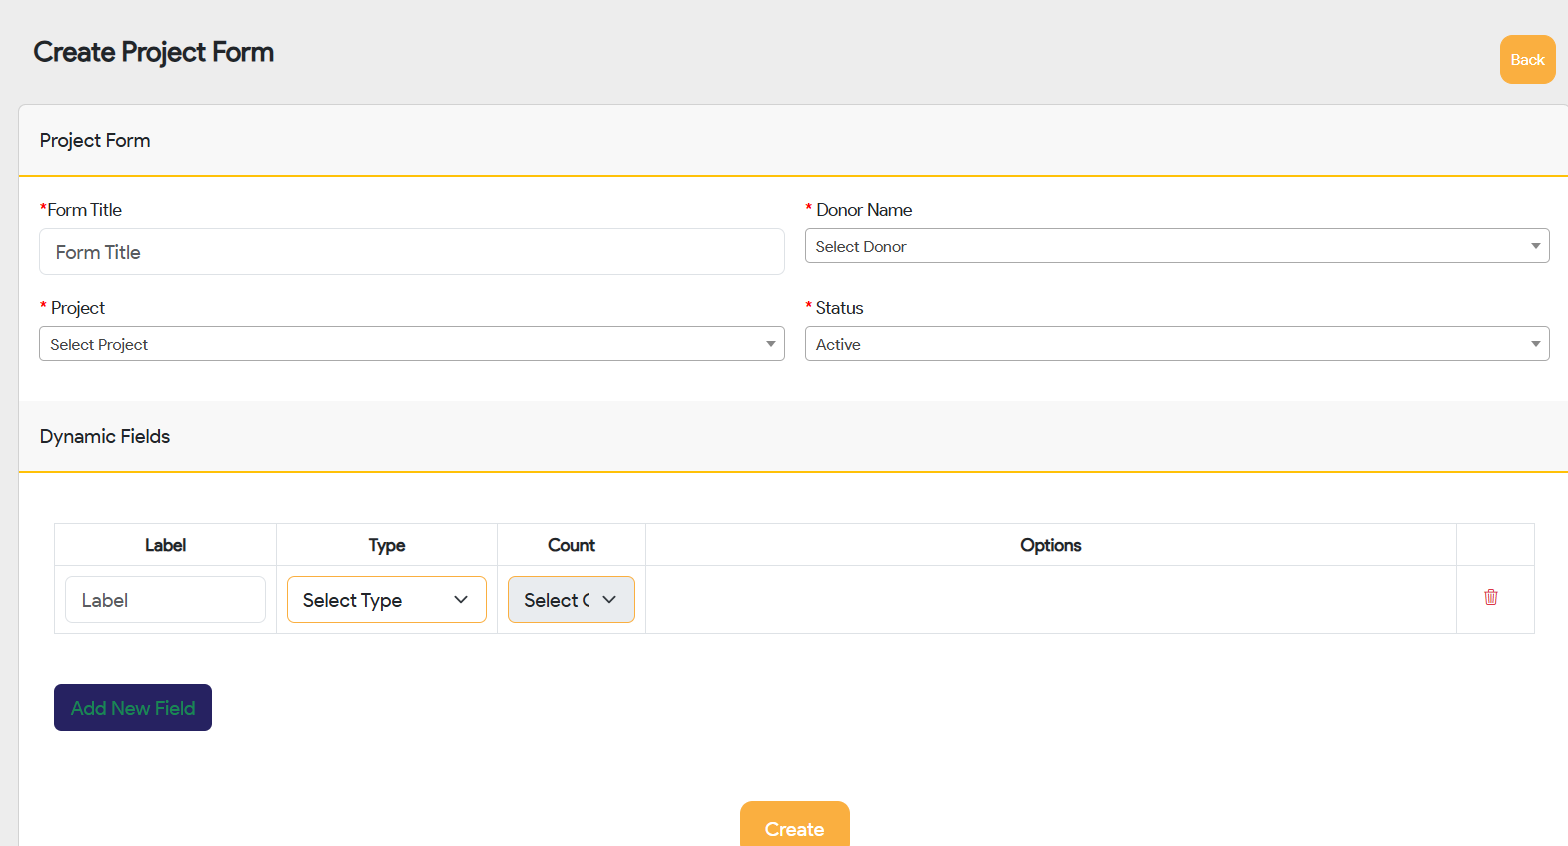Image resolution: width=1568 pixels, height=846 pixels.
Task: Click the Project Form section heading
Action: pyautogui.click(x=95, y=141)
